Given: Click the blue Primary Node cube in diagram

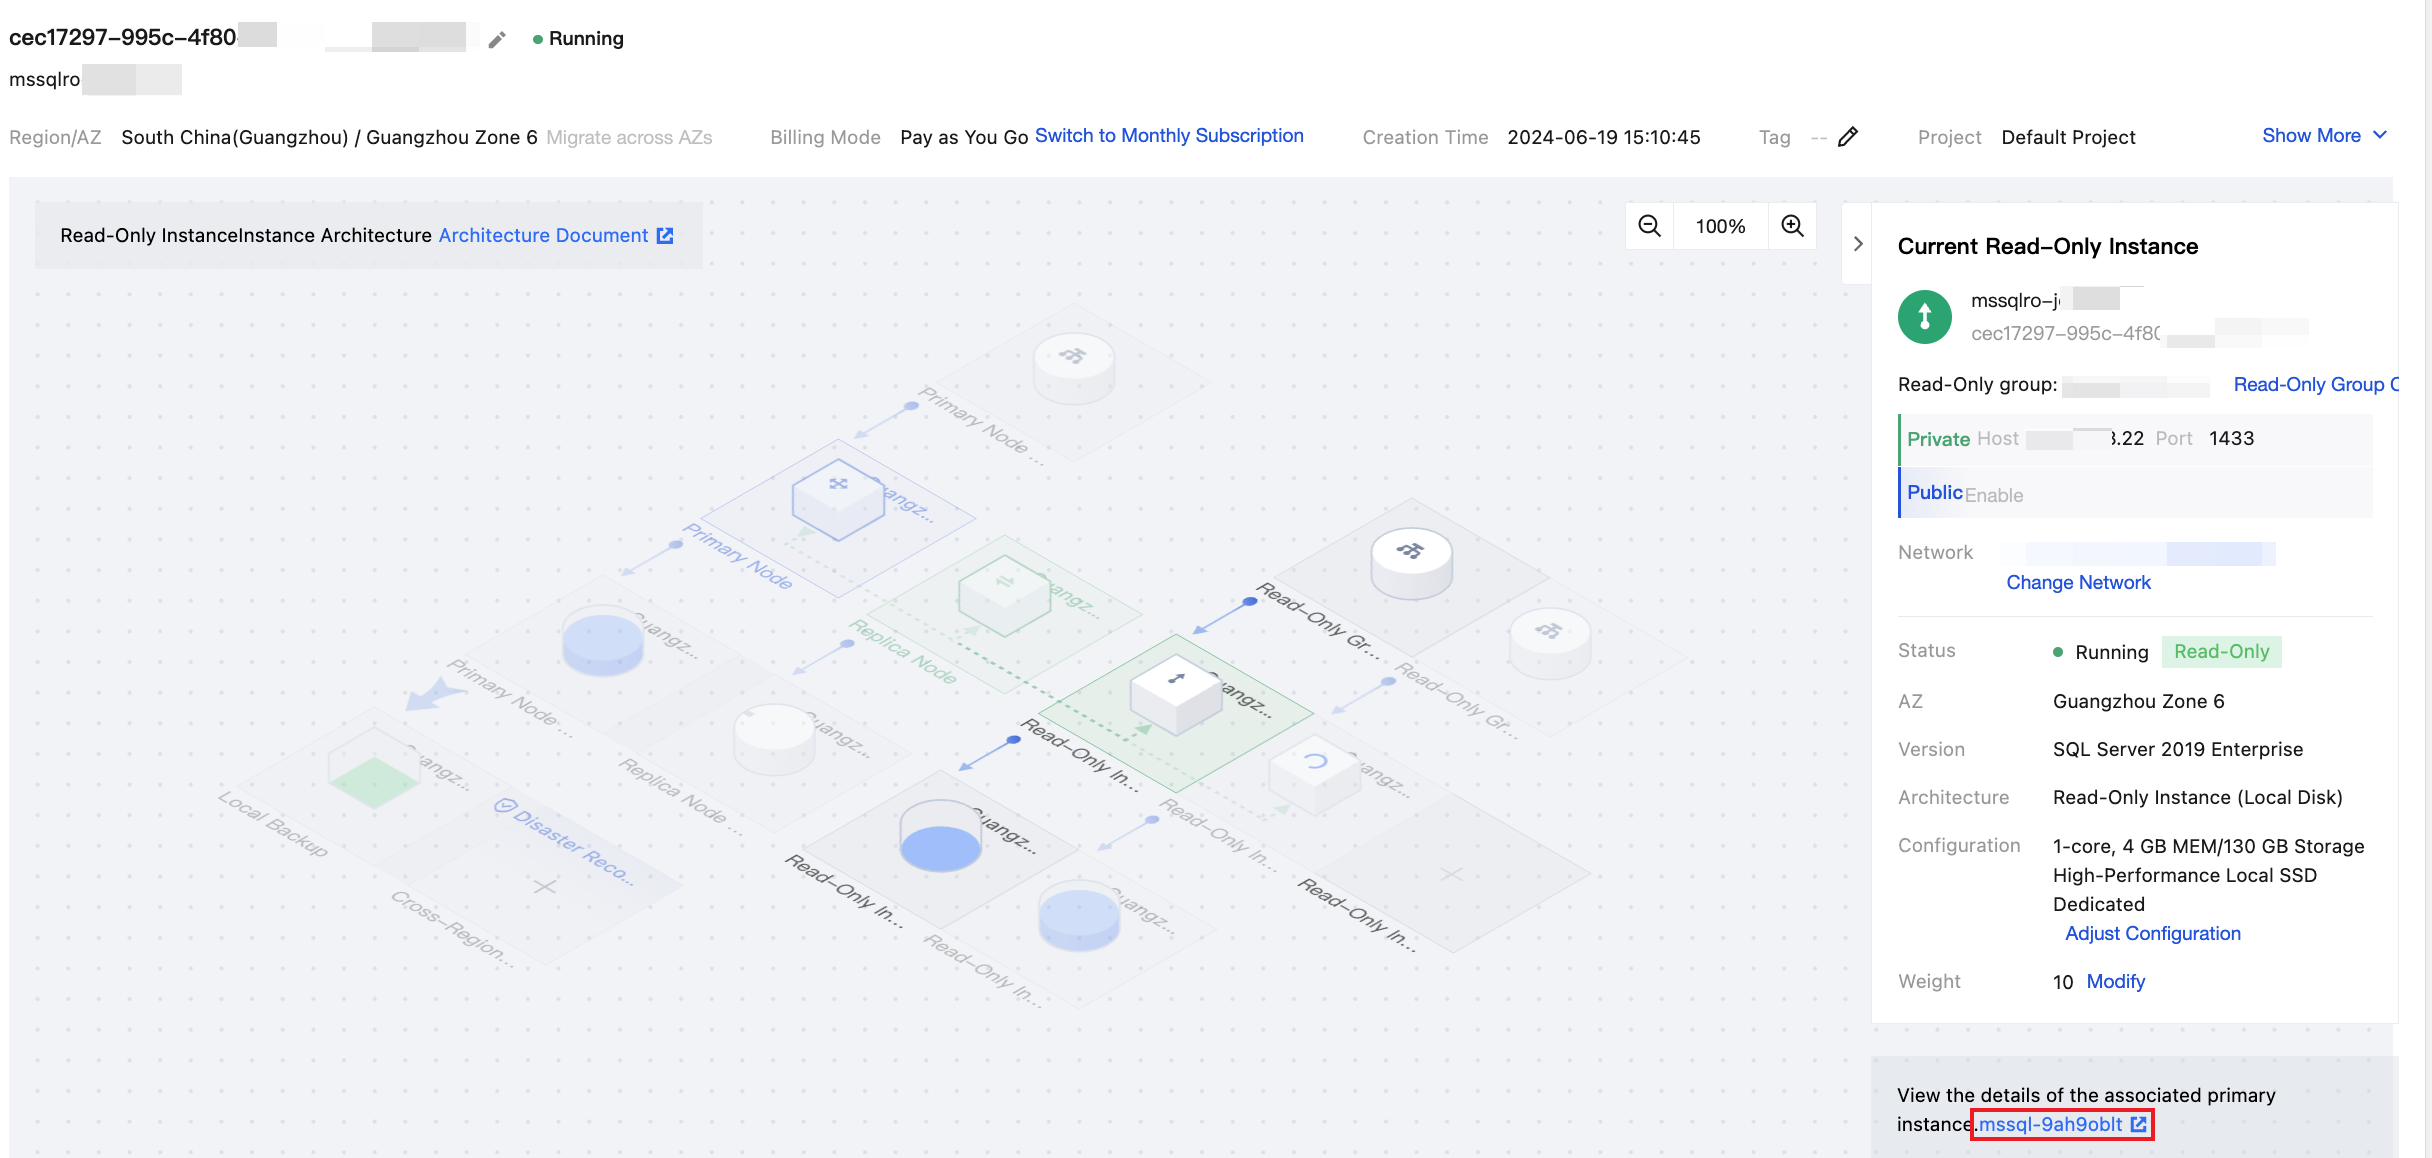Looking at the screenshot, I should coord(838,497).
